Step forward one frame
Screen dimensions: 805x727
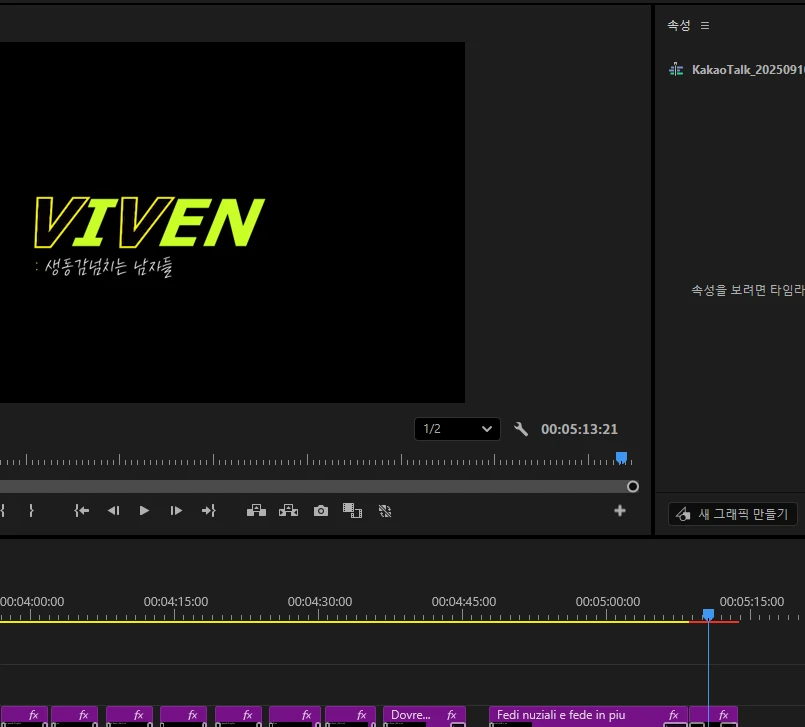176,510
